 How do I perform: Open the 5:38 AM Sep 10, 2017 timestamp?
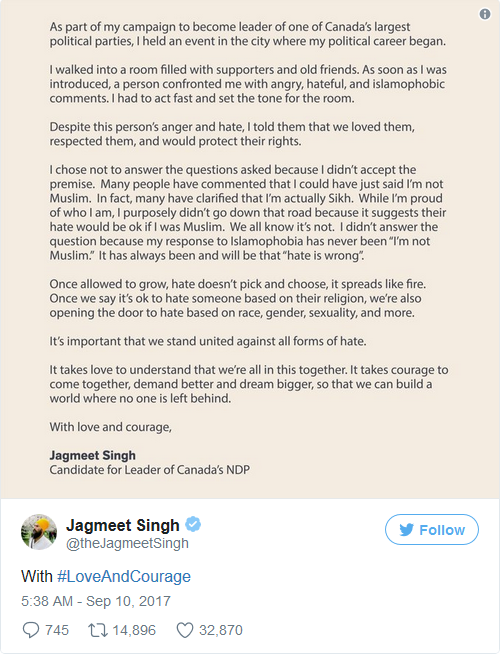pos(96,601)
